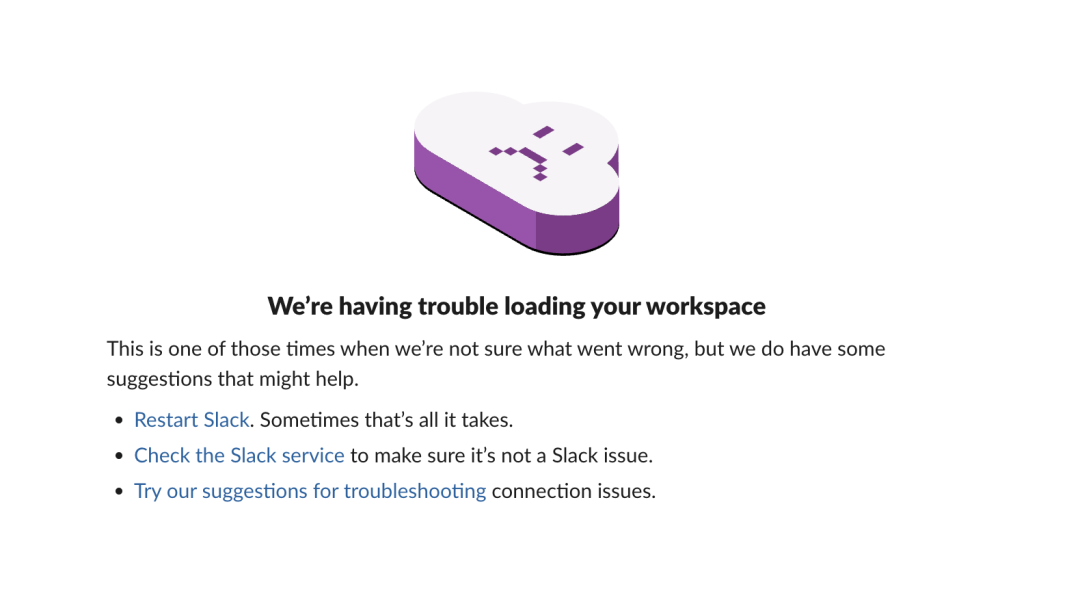
Task: Click the word "workspace" in the heading
Action: click(x=706, y=306)
